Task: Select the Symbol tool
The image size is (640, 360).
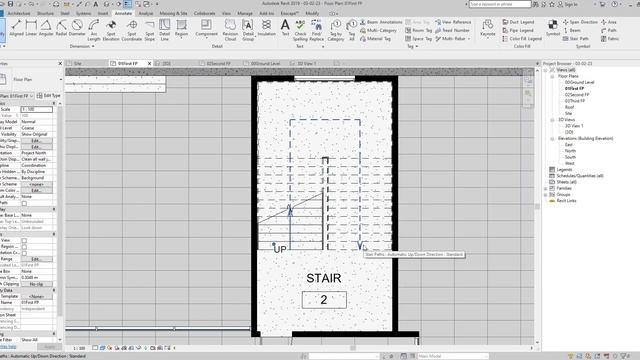Action: (553, 28)
